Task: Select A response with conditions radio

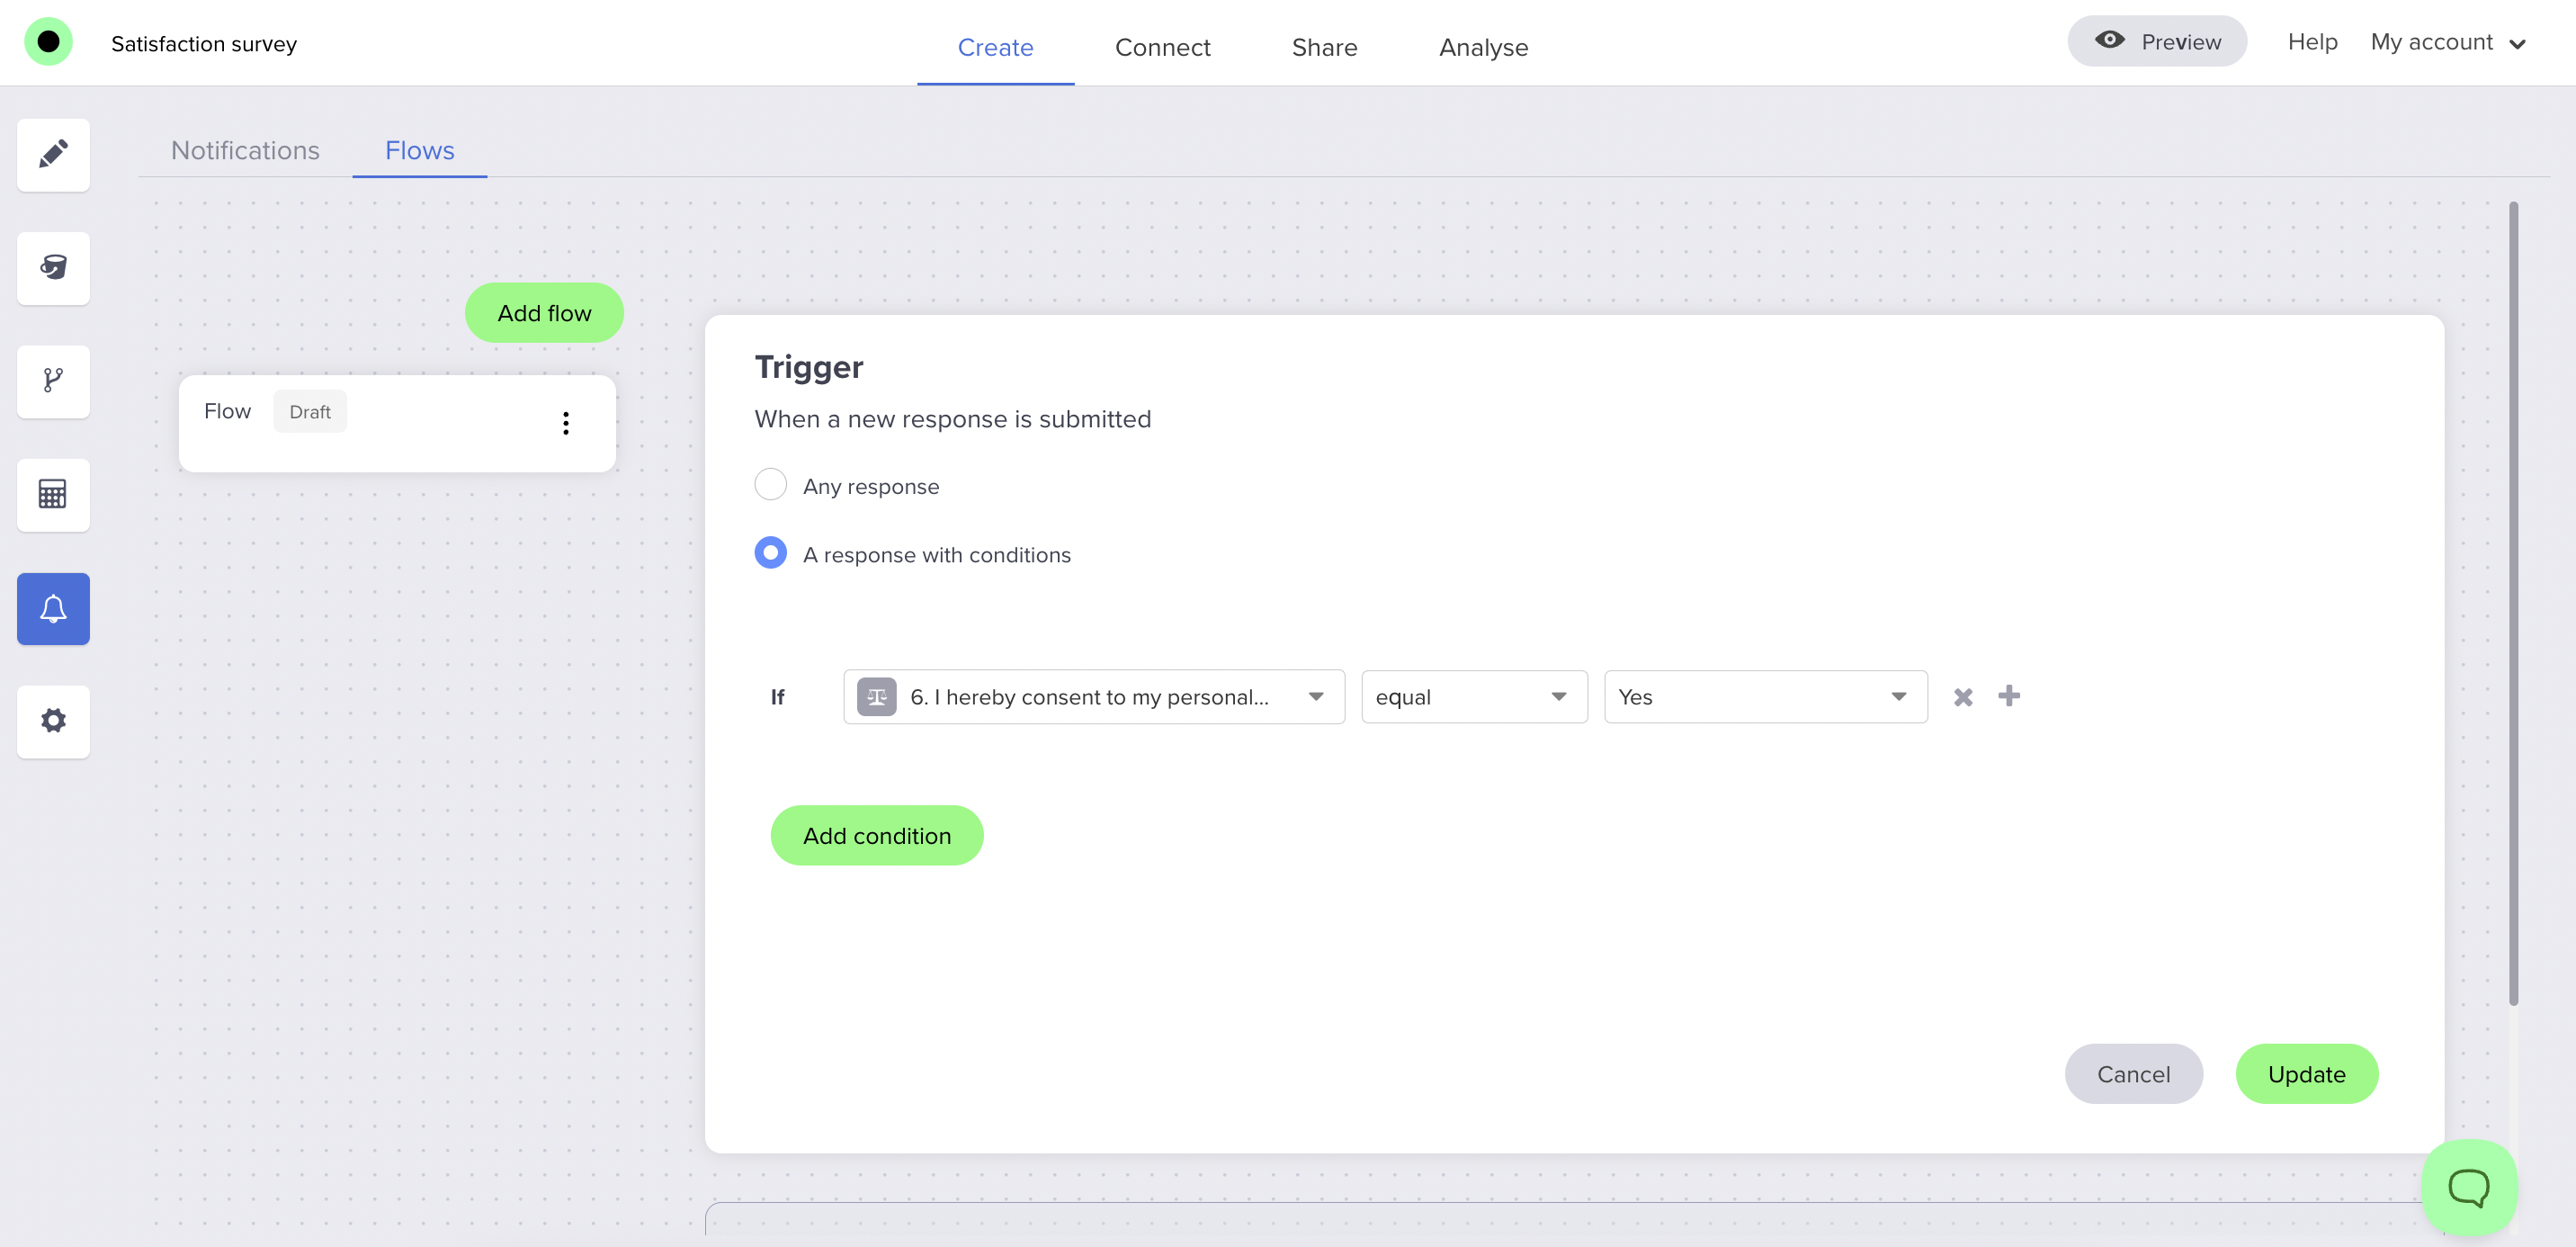Action: [x=770, y=553]
